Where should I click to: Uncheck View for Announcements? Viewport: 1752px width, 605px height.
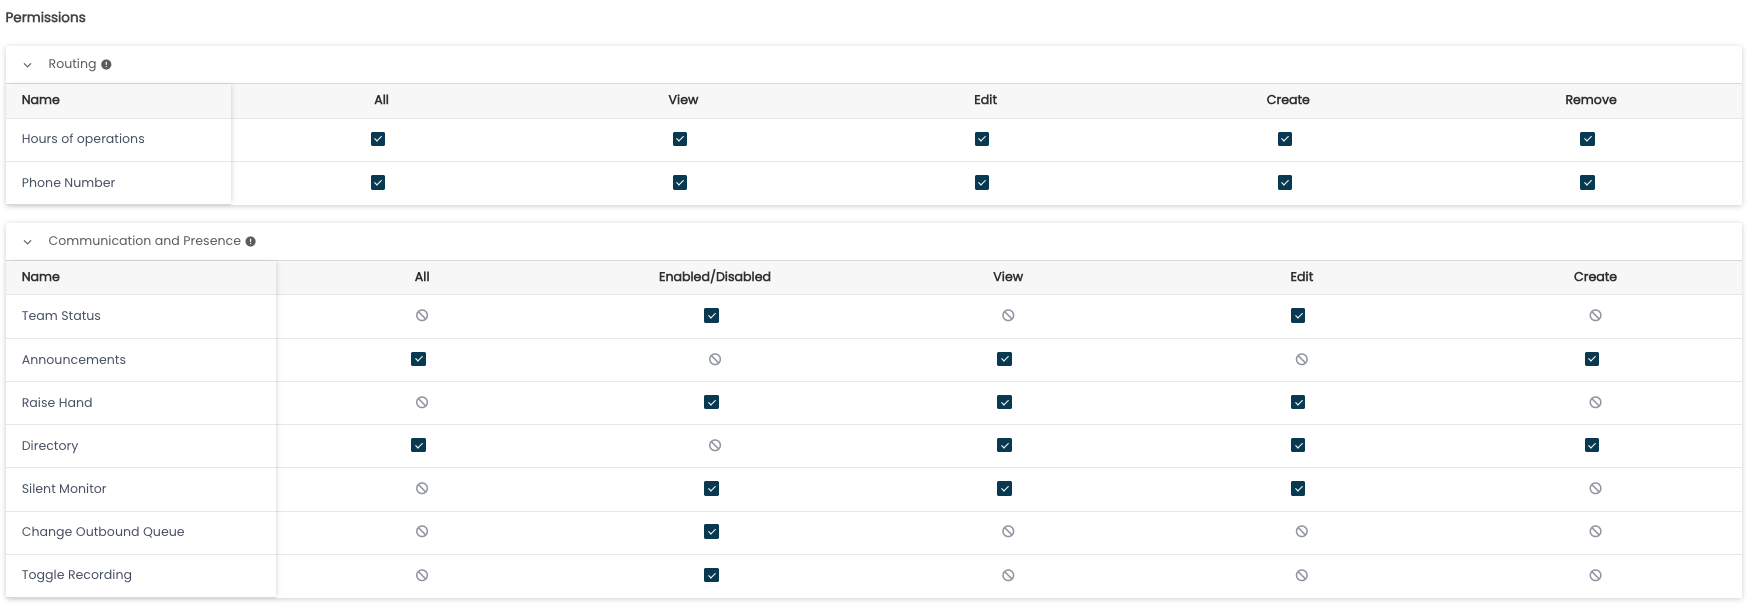point(1004,359)
